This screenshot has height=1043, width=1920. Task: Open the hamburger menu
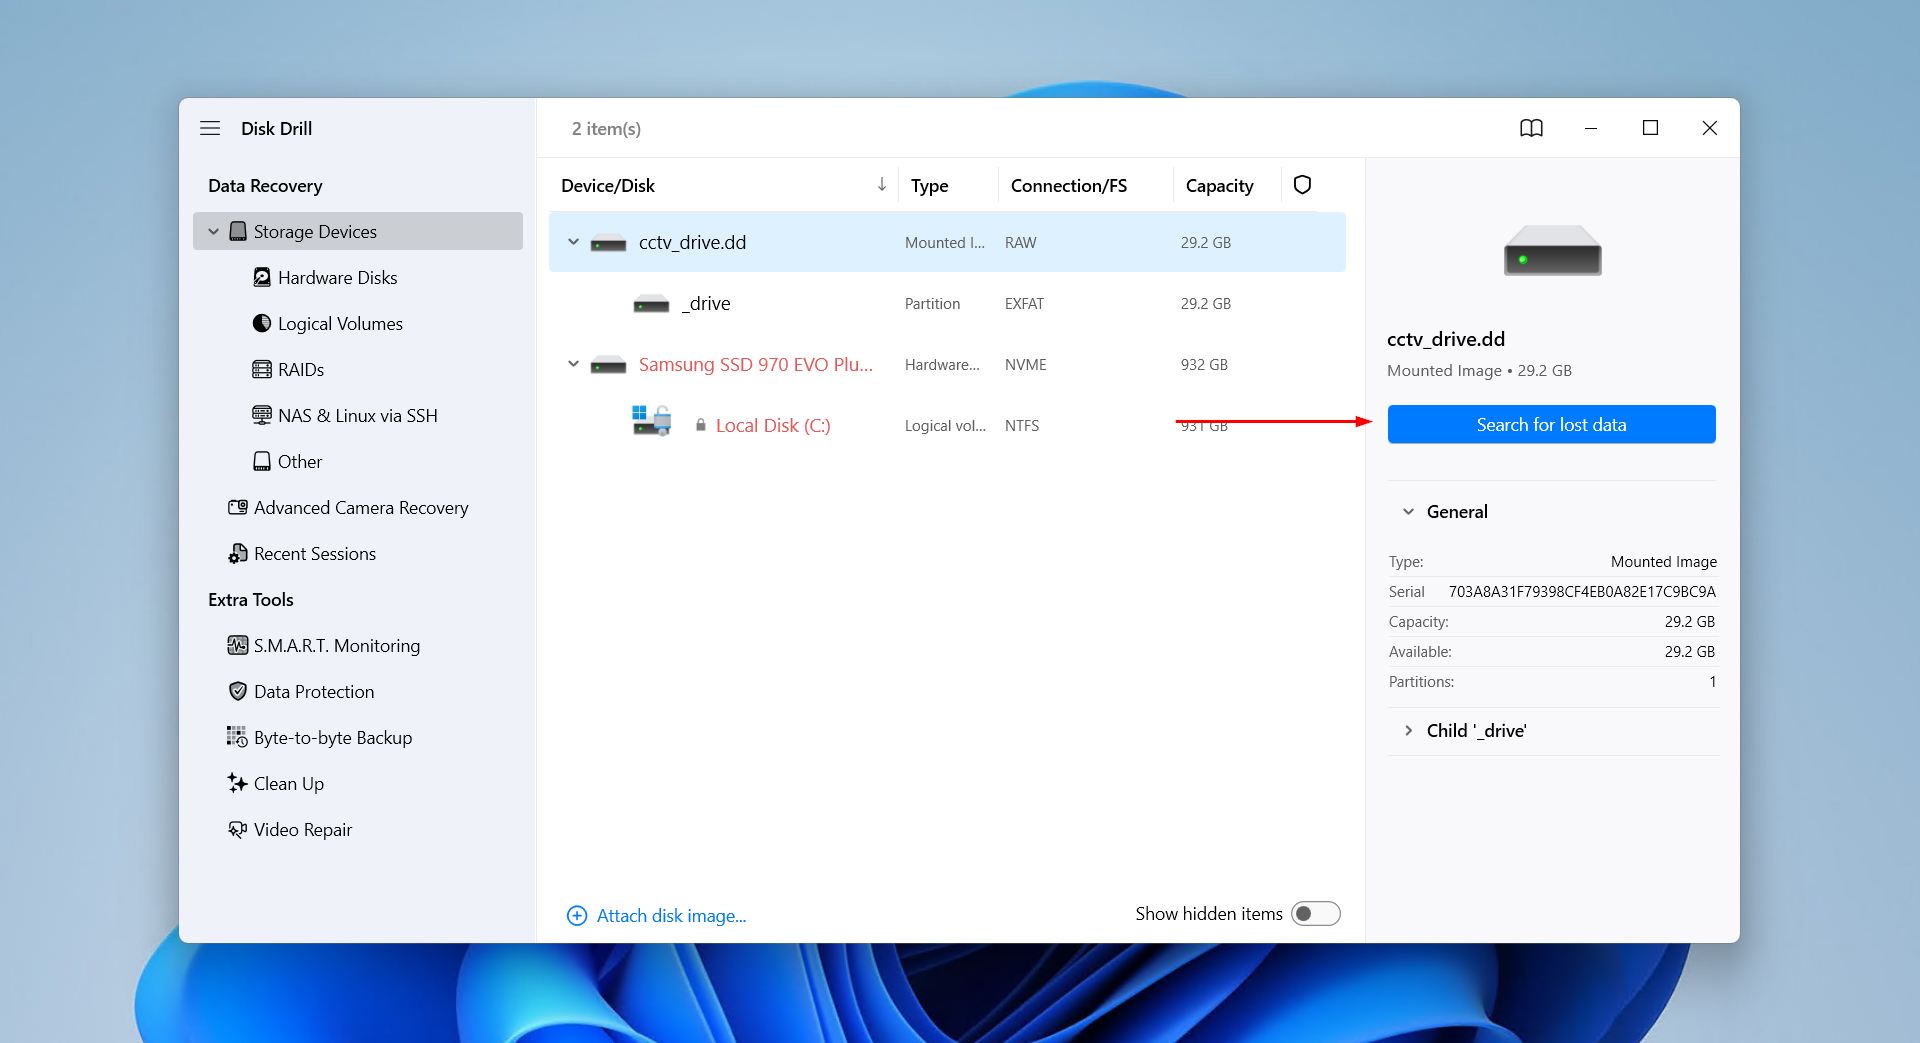[x=210, y=128]
